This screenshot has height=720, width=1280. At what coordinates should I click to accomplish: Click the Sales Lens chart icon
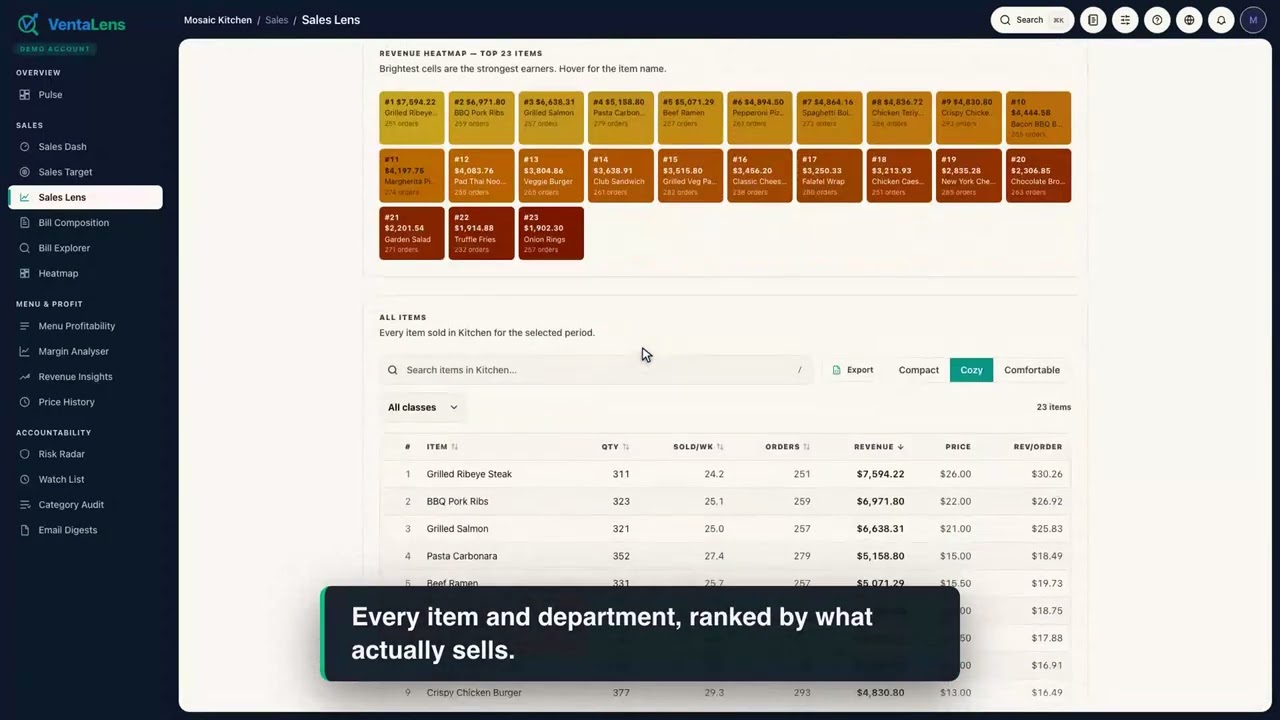(x=25, y=198)
